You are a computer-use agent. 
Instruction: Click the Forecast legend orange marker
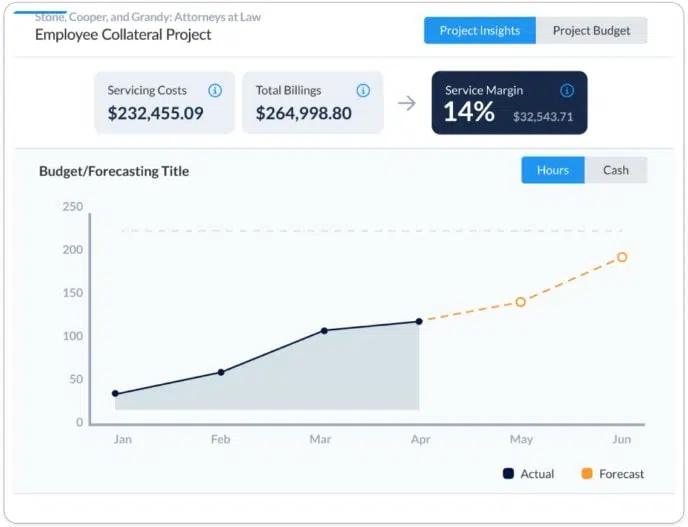(586, 474)
